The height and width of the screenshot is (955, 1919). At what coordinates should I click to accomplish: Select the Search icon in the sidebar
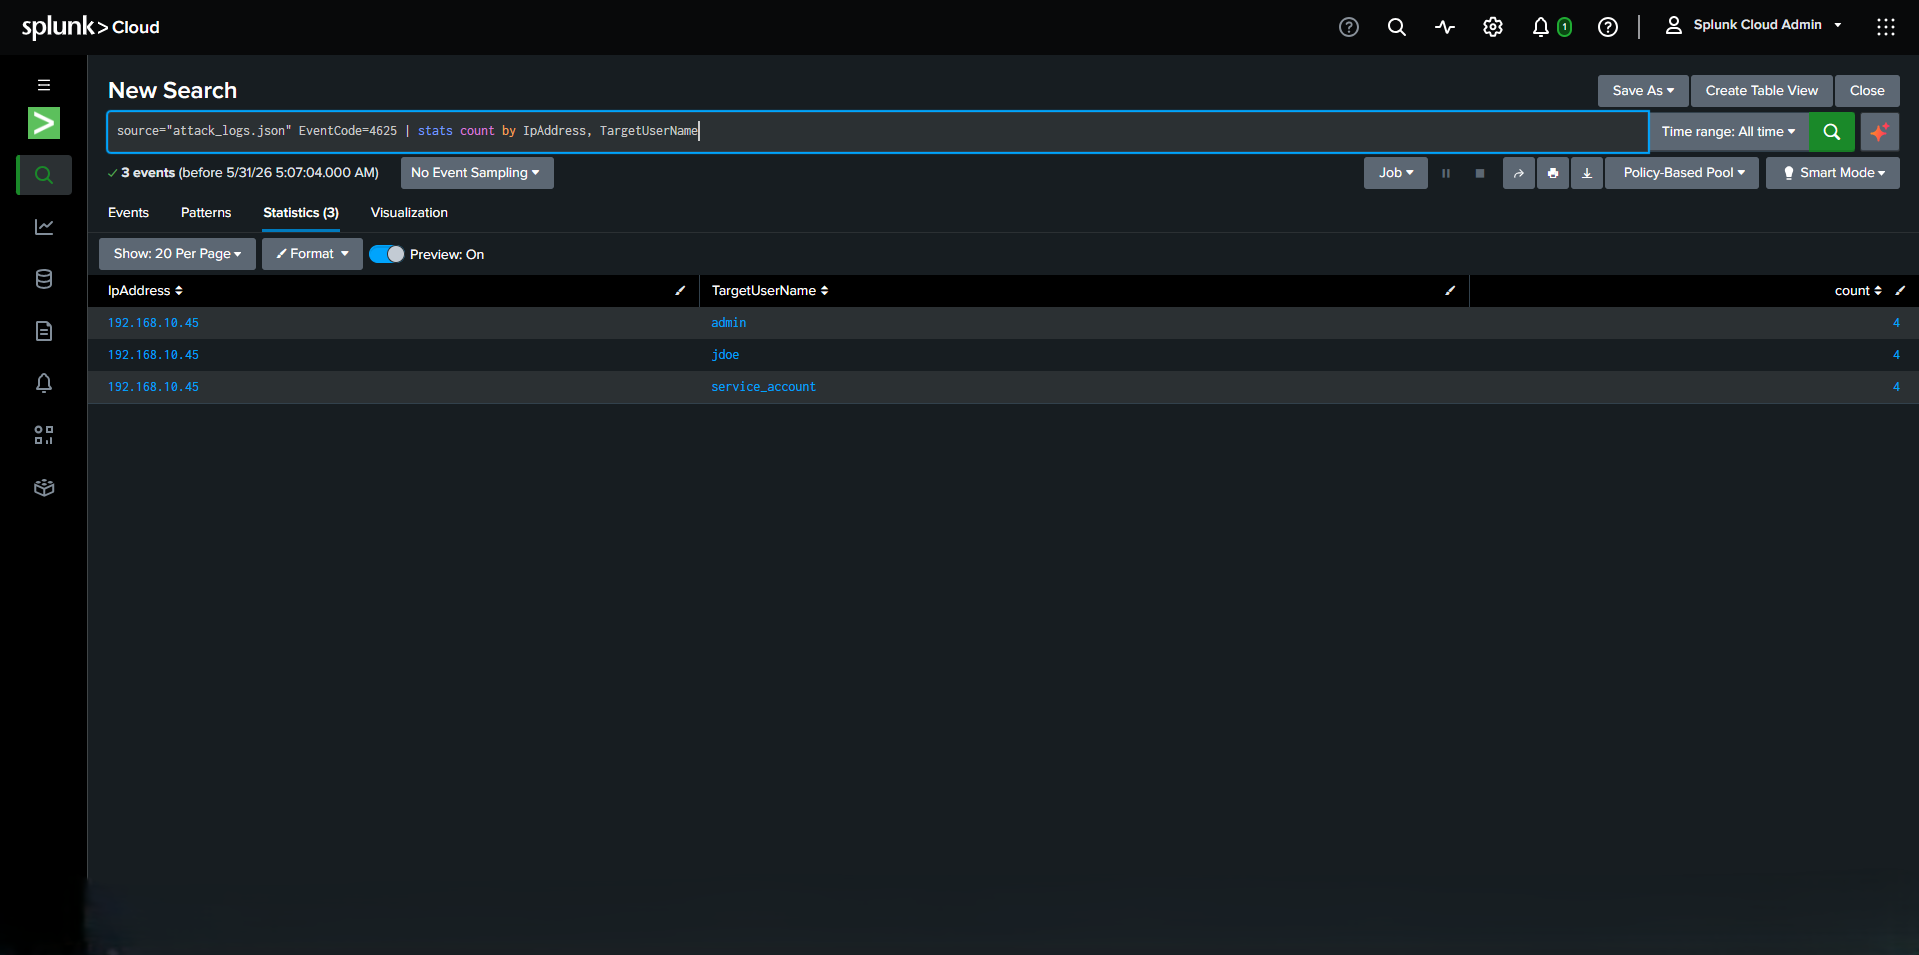(x=44, y=175)
